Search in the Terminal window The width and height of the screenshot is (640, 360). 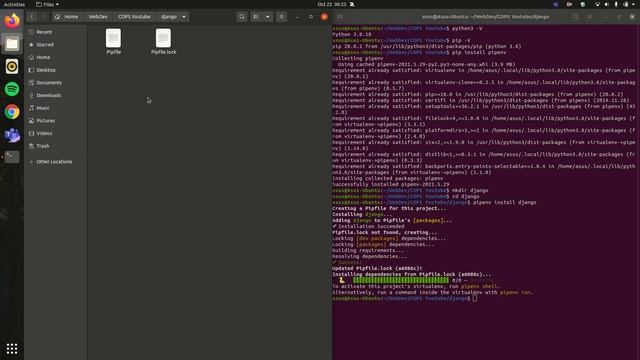576,17
